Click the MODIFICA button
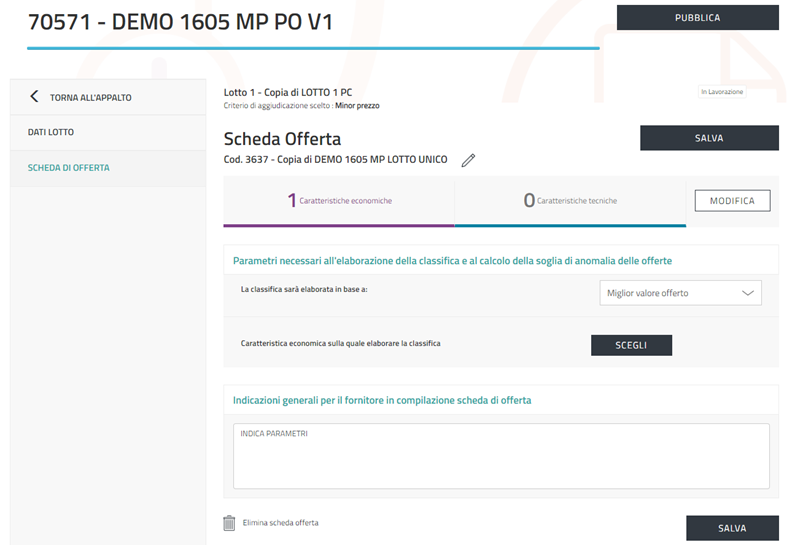The width and height of the screenshot is (803, 545). point(732,201)
